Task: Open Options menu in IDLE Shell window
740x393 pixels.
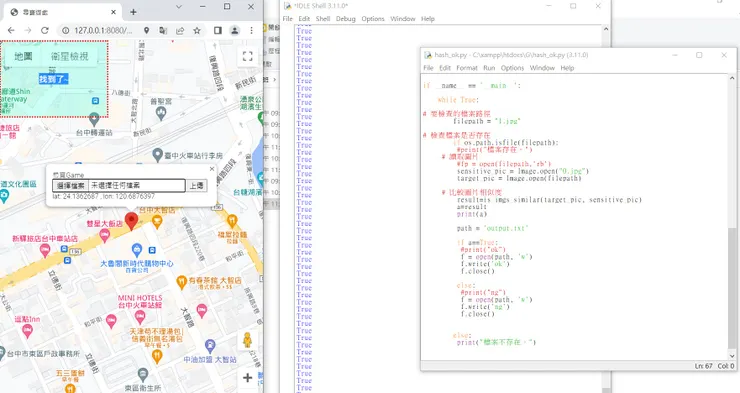Action: tap(373, 19)
